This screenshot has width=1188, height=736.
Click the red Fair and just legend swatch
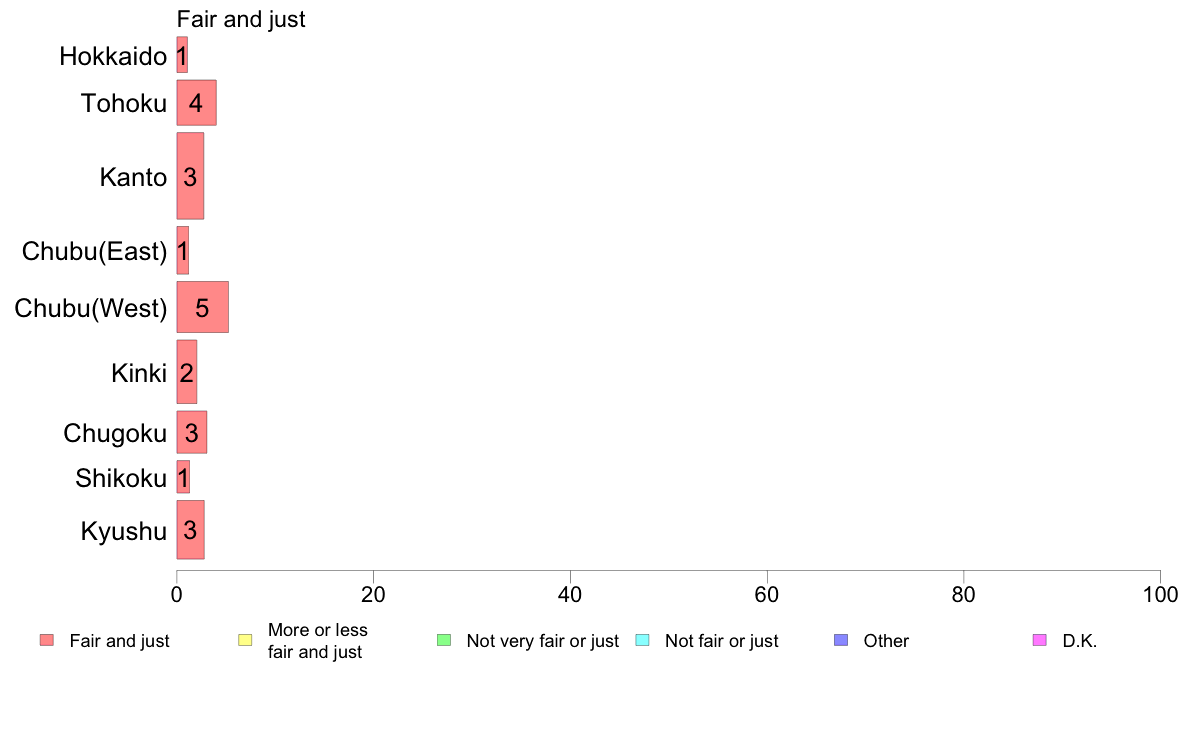(47, 640)
